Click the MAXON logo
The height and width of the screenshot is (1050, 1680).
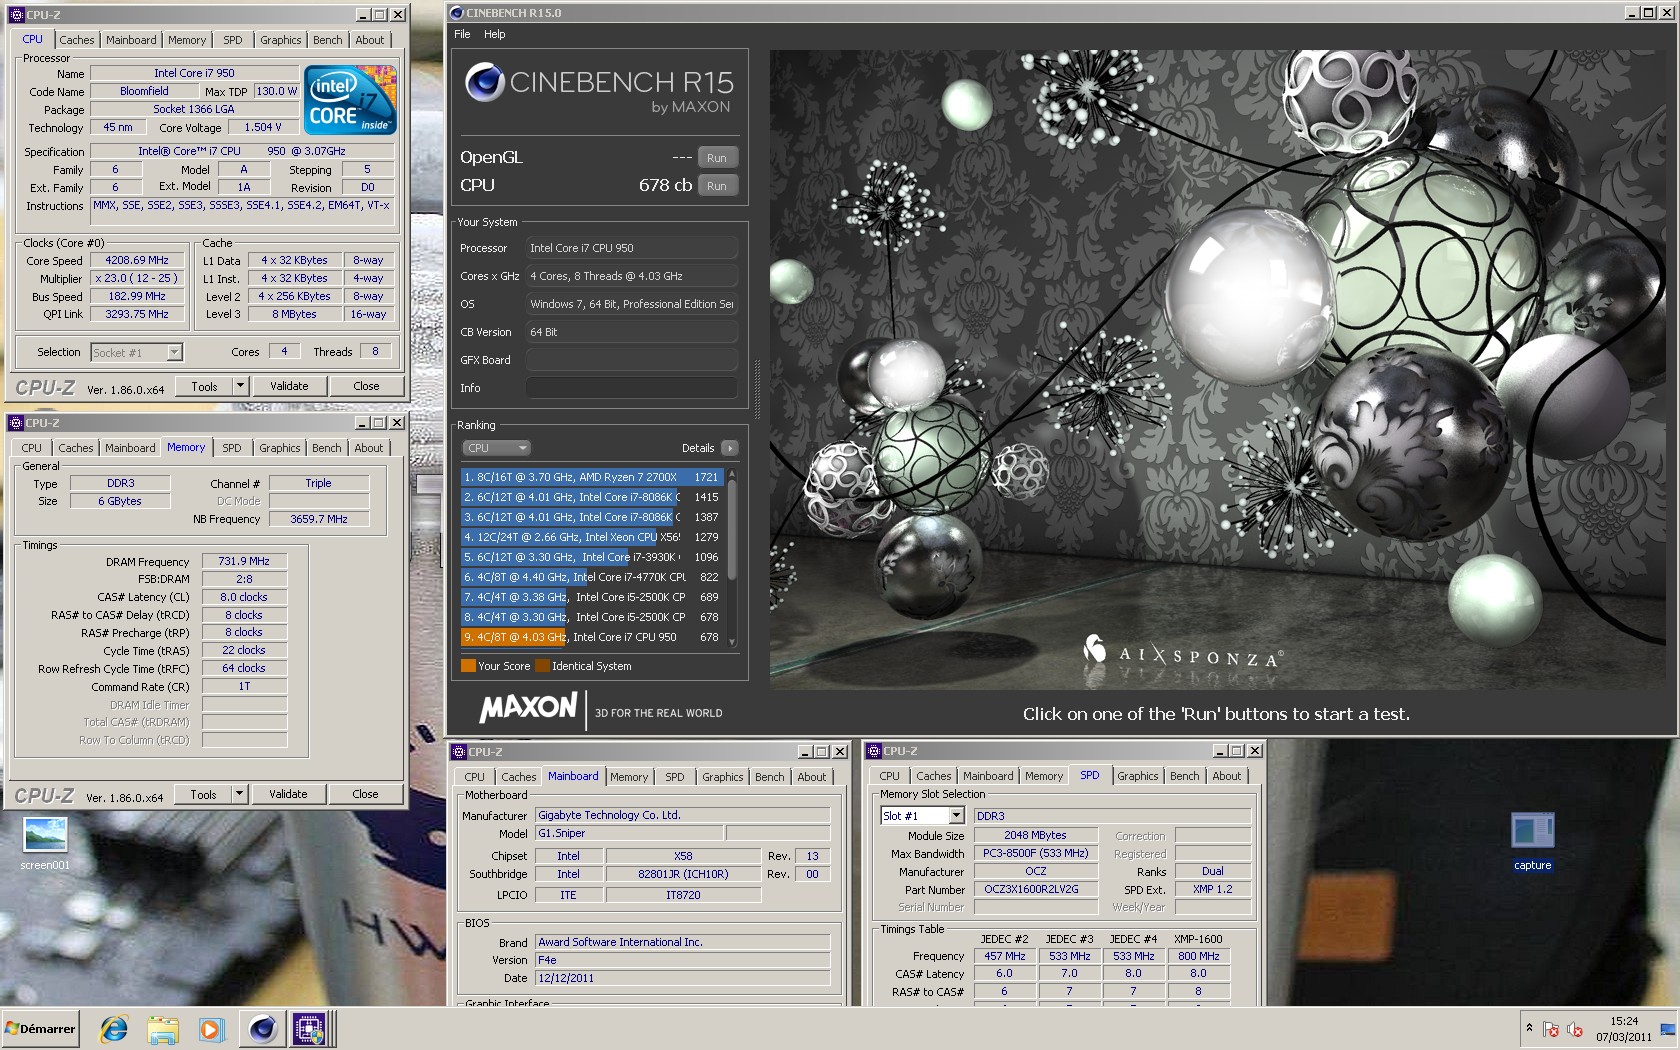pyautogui.click(x=528, y=708)
